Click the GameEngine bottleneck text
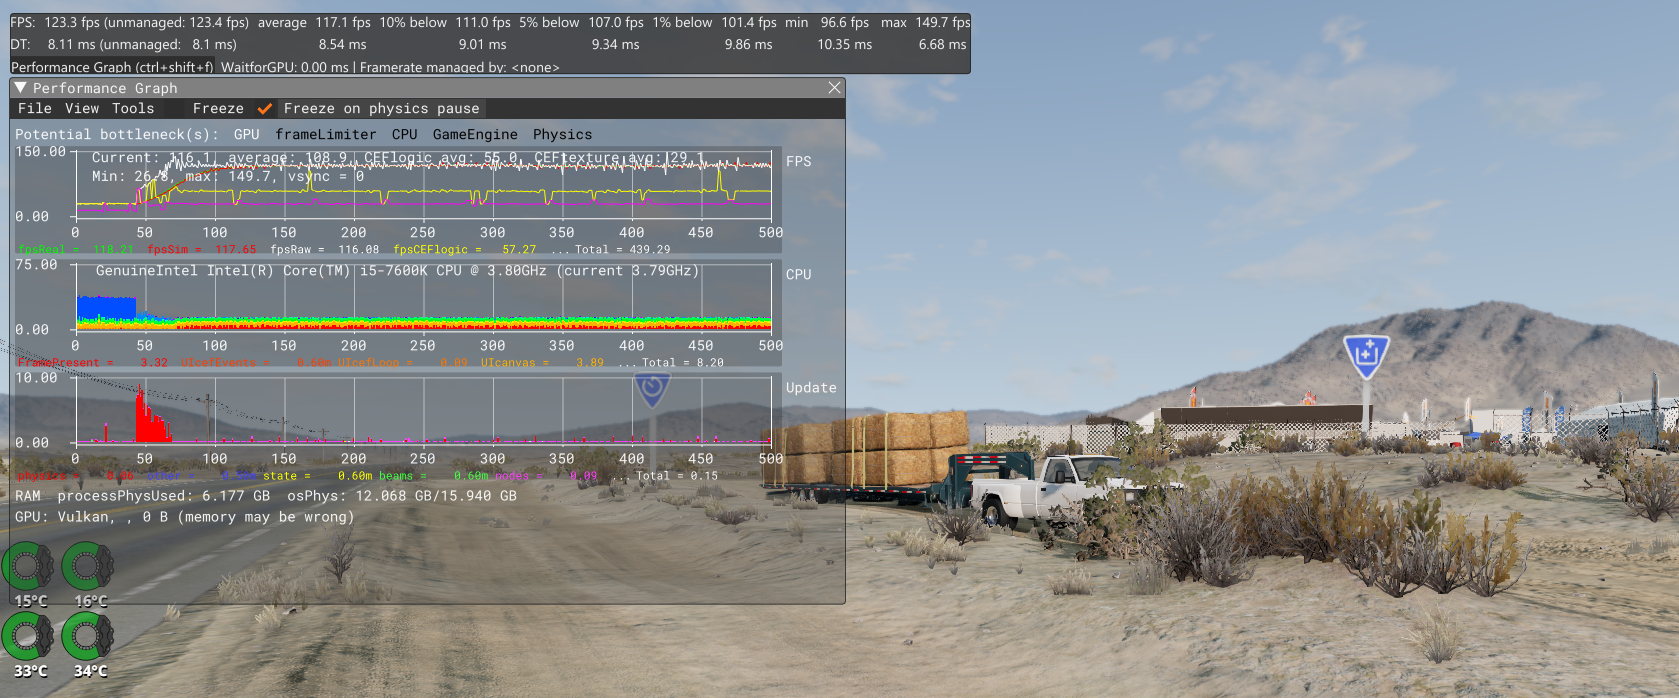The height and width of the screenshot is (698, 1679). (x=475, y=134)
